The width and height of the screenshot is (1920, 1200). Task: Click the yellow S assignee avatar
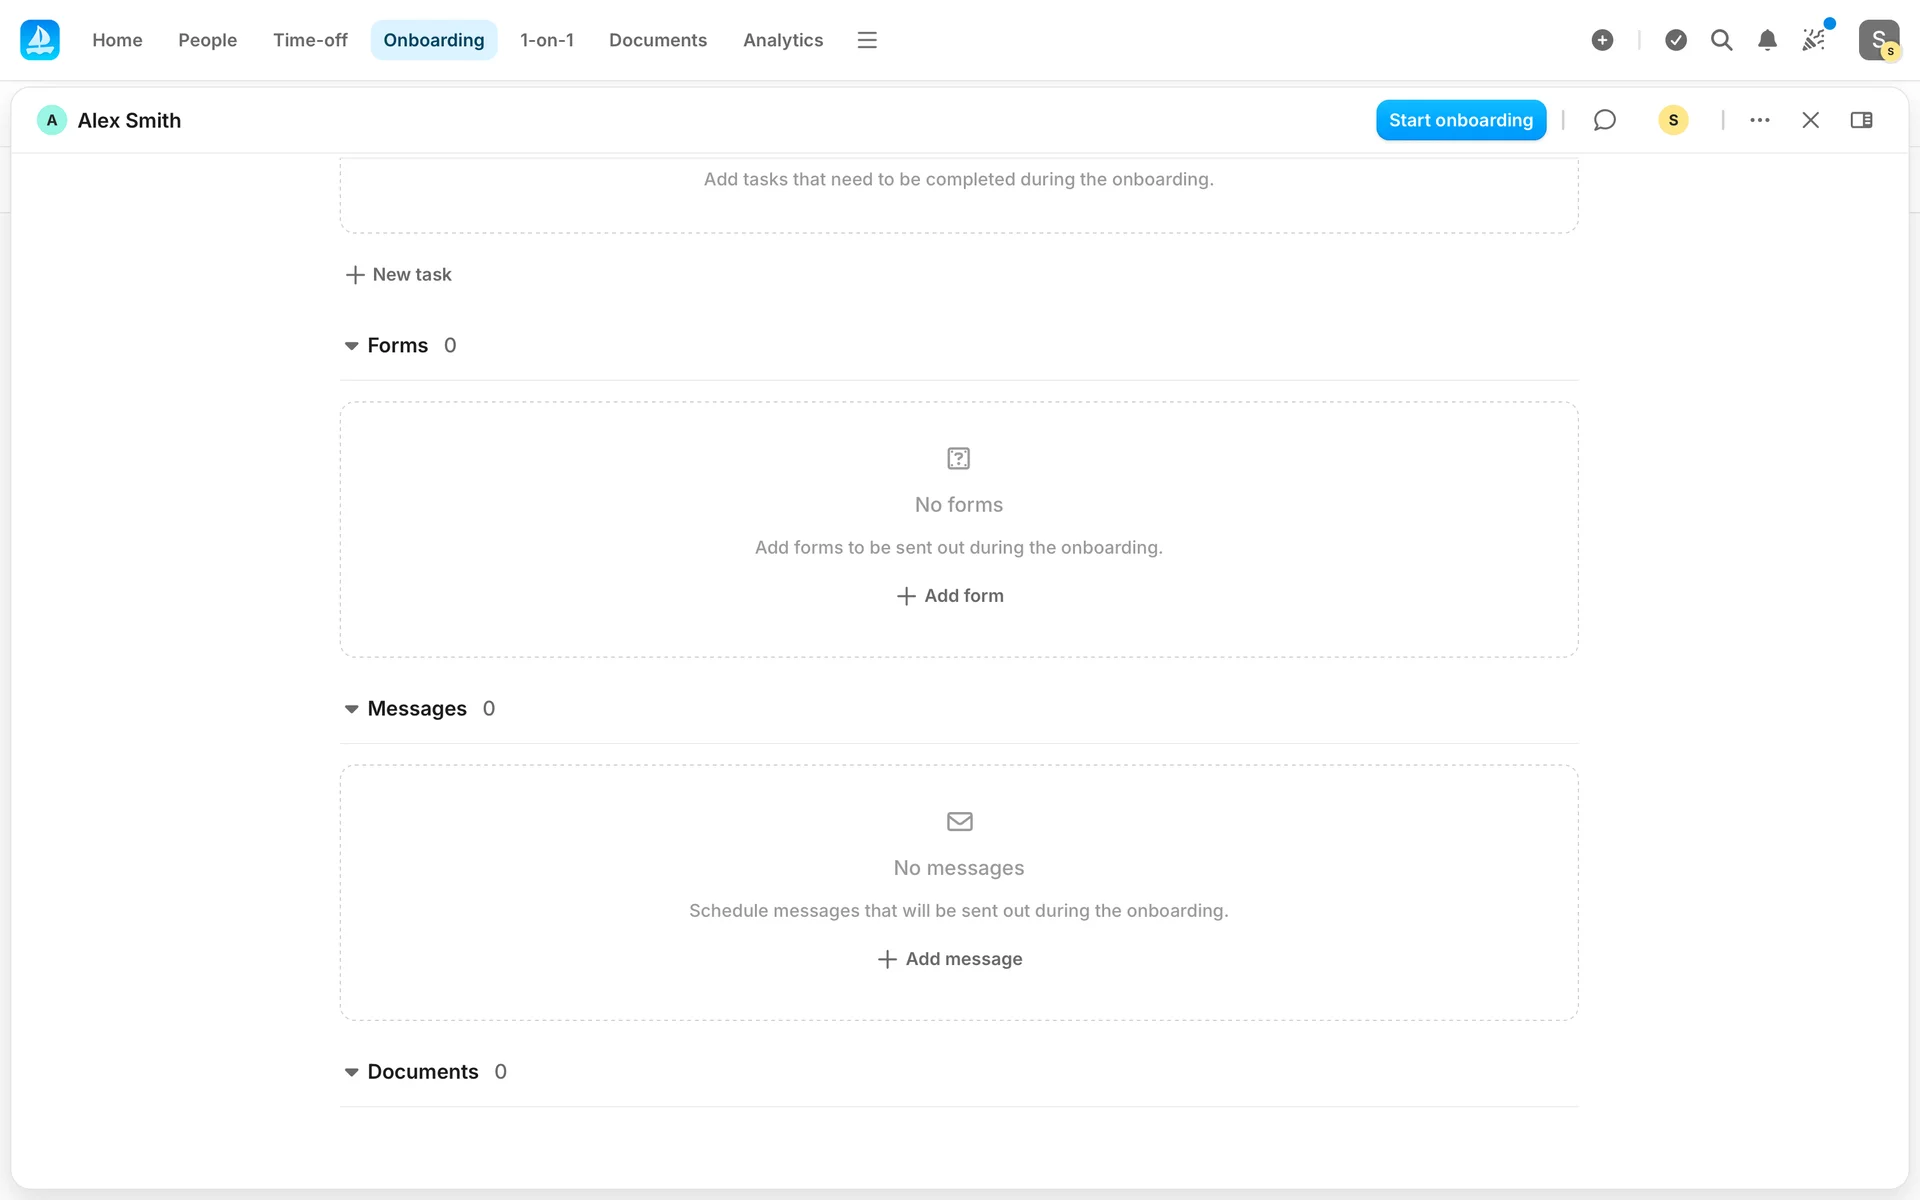(x=1673, y=120)
